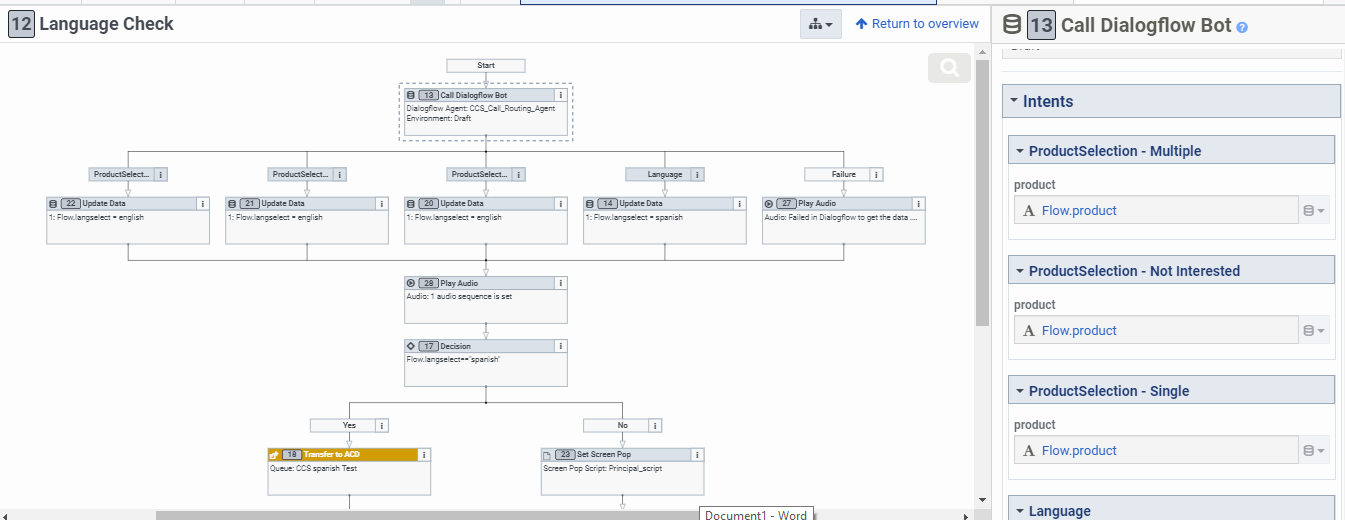The image size is (1345, 520).
Task: Click play icon on Play Audio node 27
Action: point(769,203)
